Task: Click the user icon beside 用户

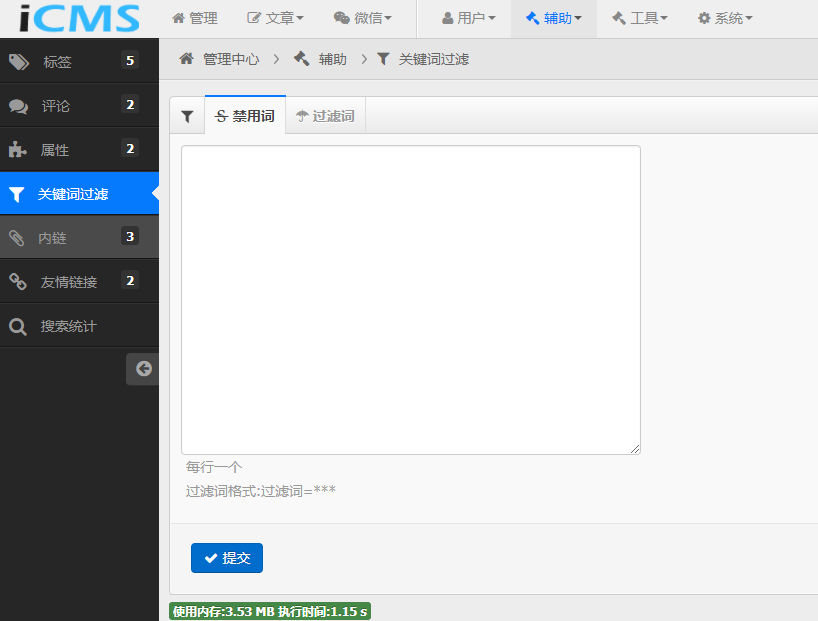Action: [x=447, y=18]
